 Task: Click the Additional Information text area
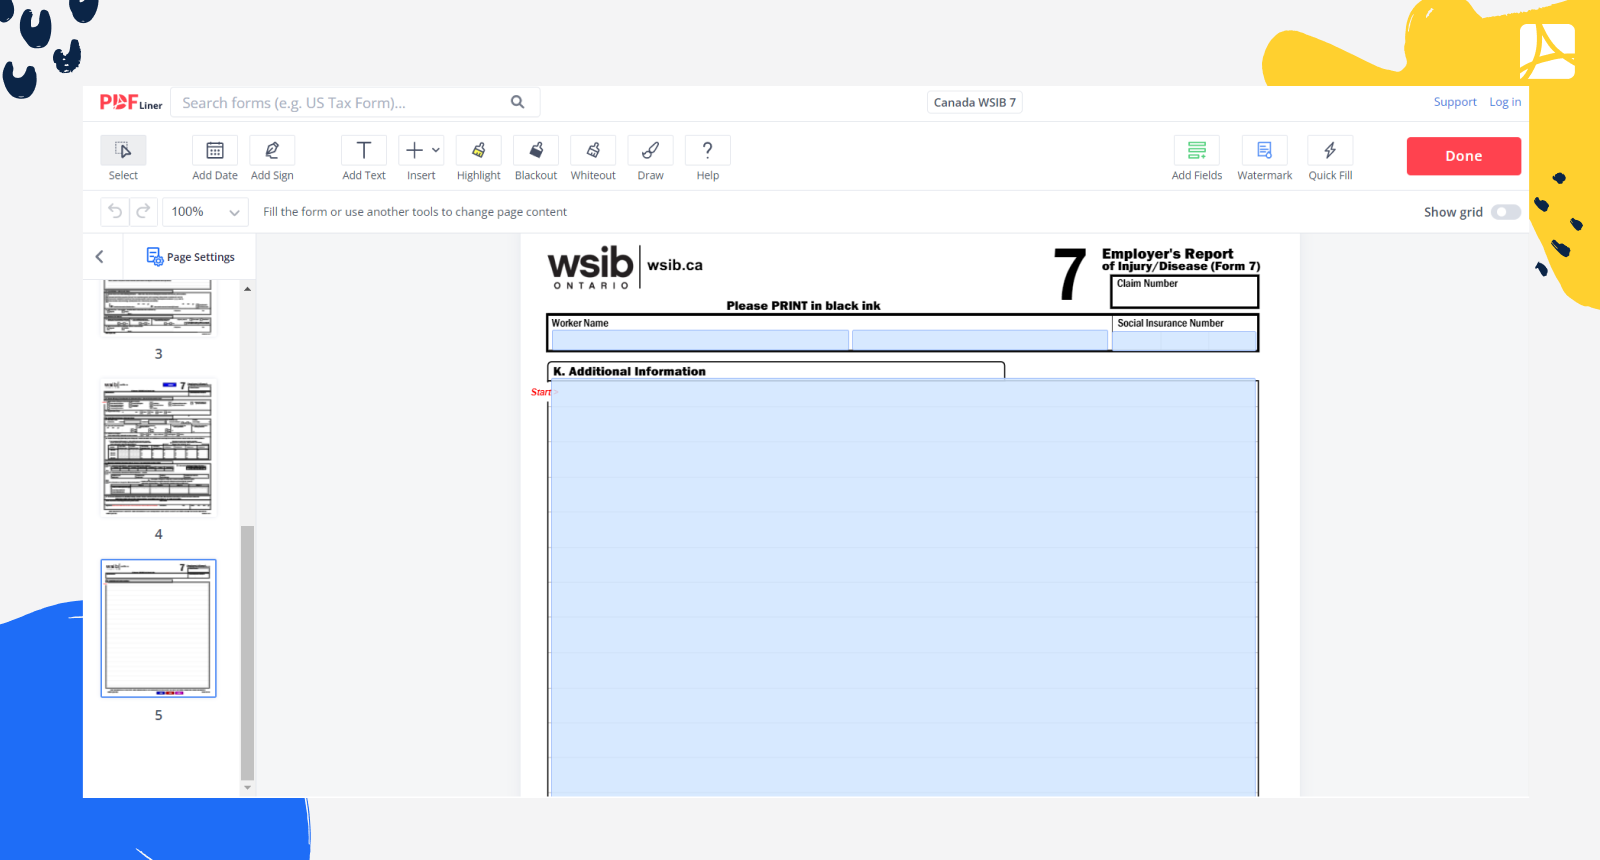pyautogui.click(x=903, y=588)
